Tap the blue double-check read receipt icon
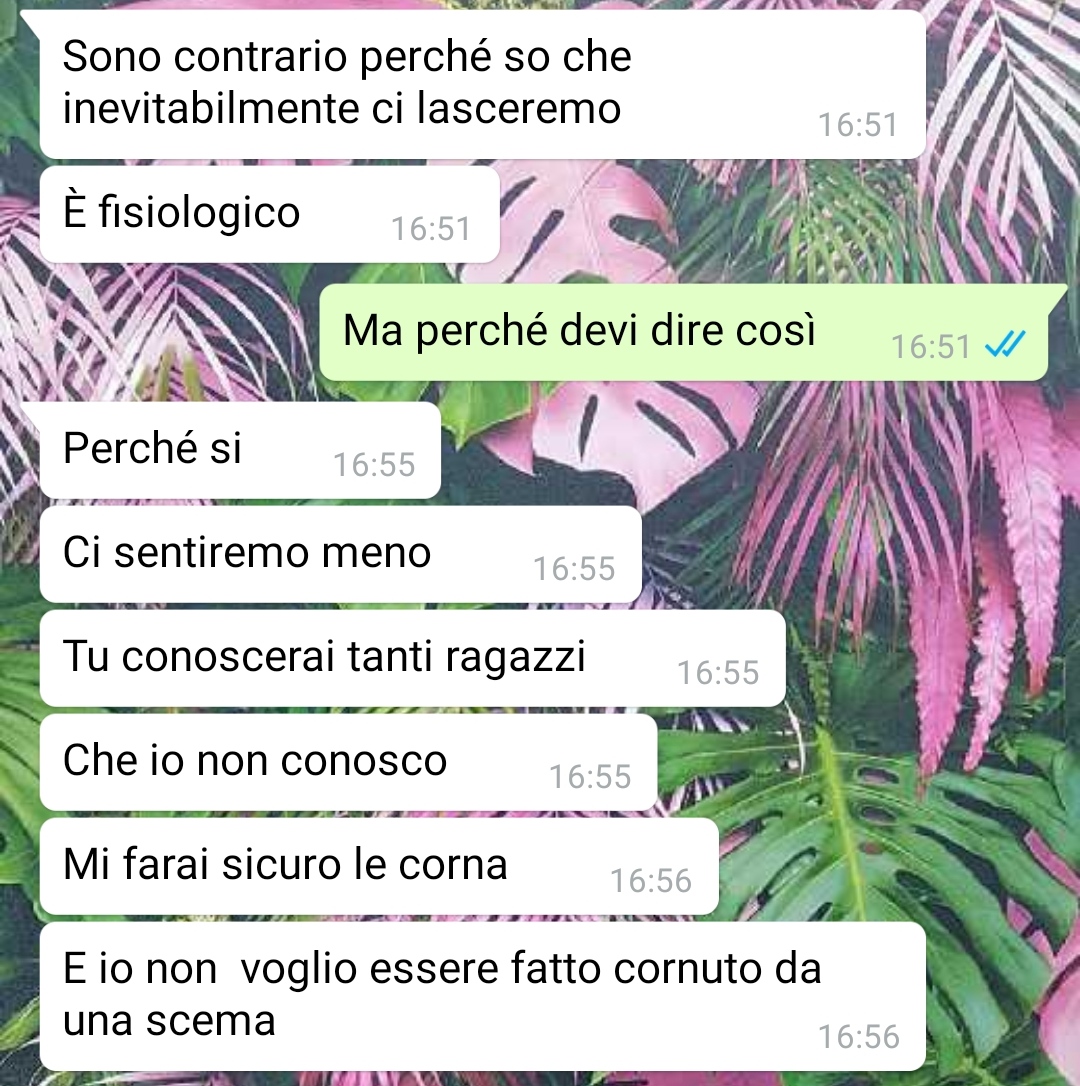The height and width of the screenshot is (1086, 1080). tap(1004, 343)
